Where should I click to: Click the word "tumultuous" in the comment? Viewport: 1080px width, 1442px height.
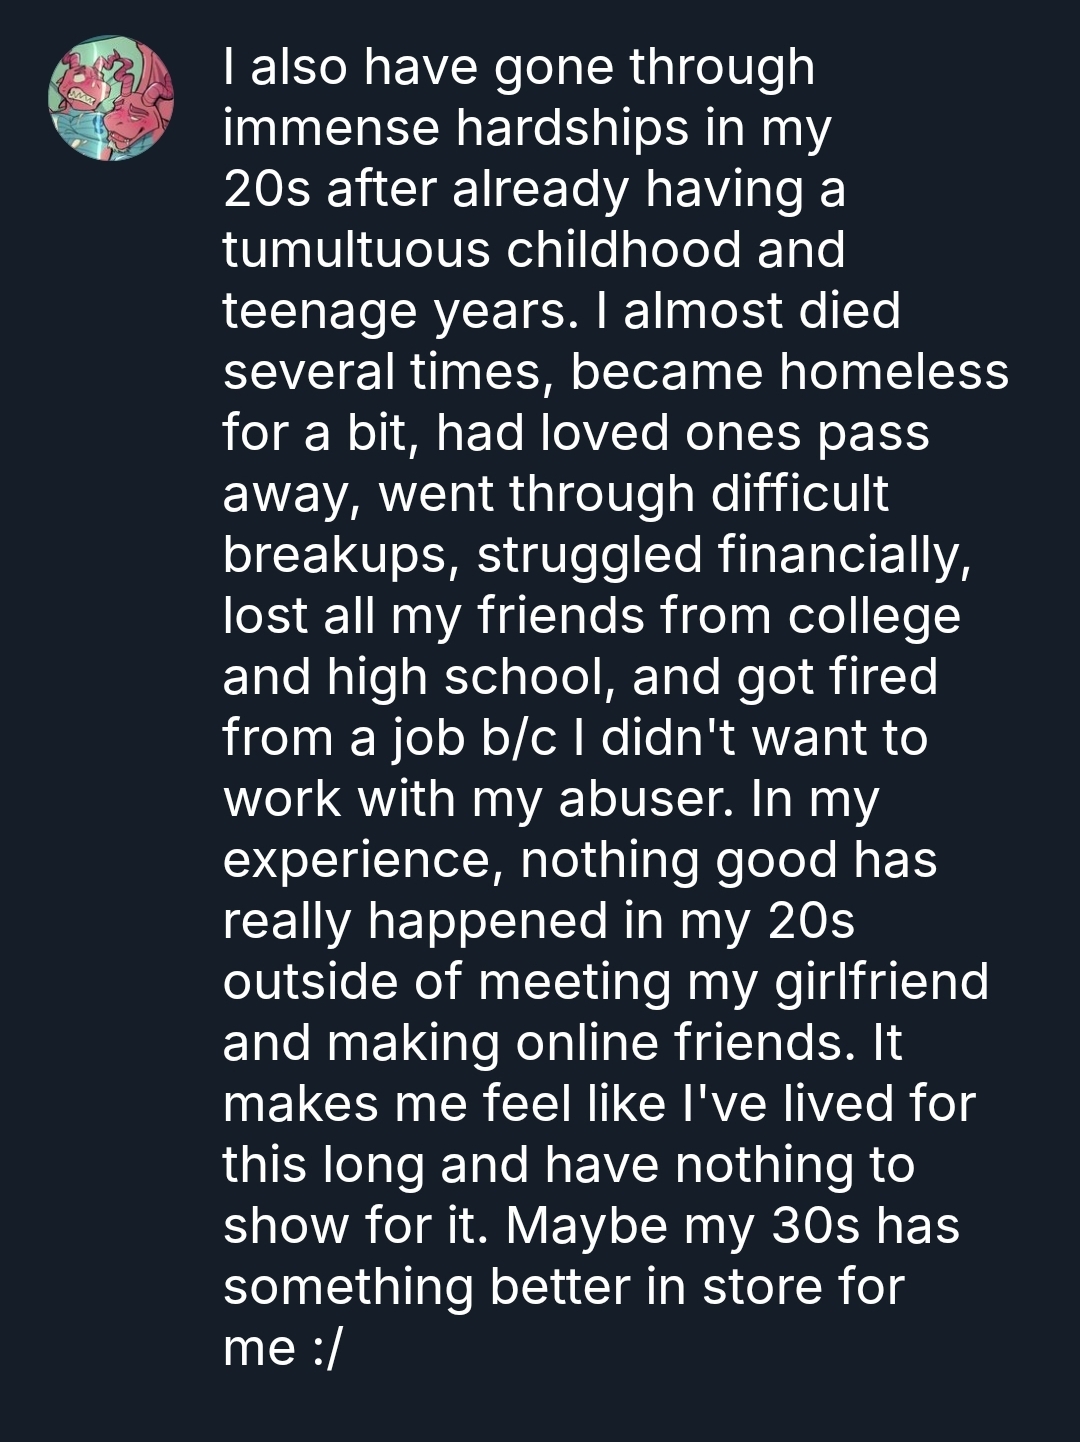pos(355,250)
